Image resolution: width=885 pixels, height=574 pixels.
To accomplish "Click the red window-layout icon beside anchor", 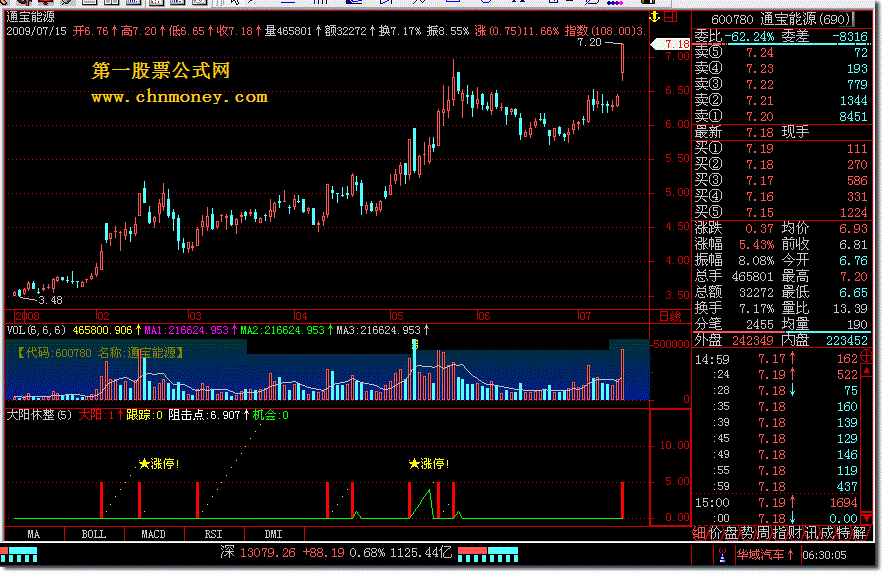I will point(671,17).
